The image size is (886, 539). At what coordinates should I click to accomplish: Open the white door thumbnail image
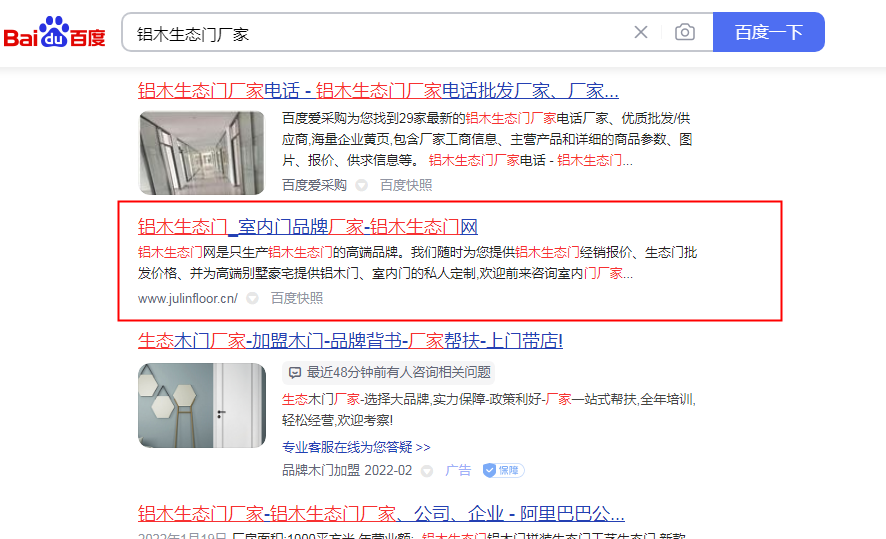tap(202, 406)
